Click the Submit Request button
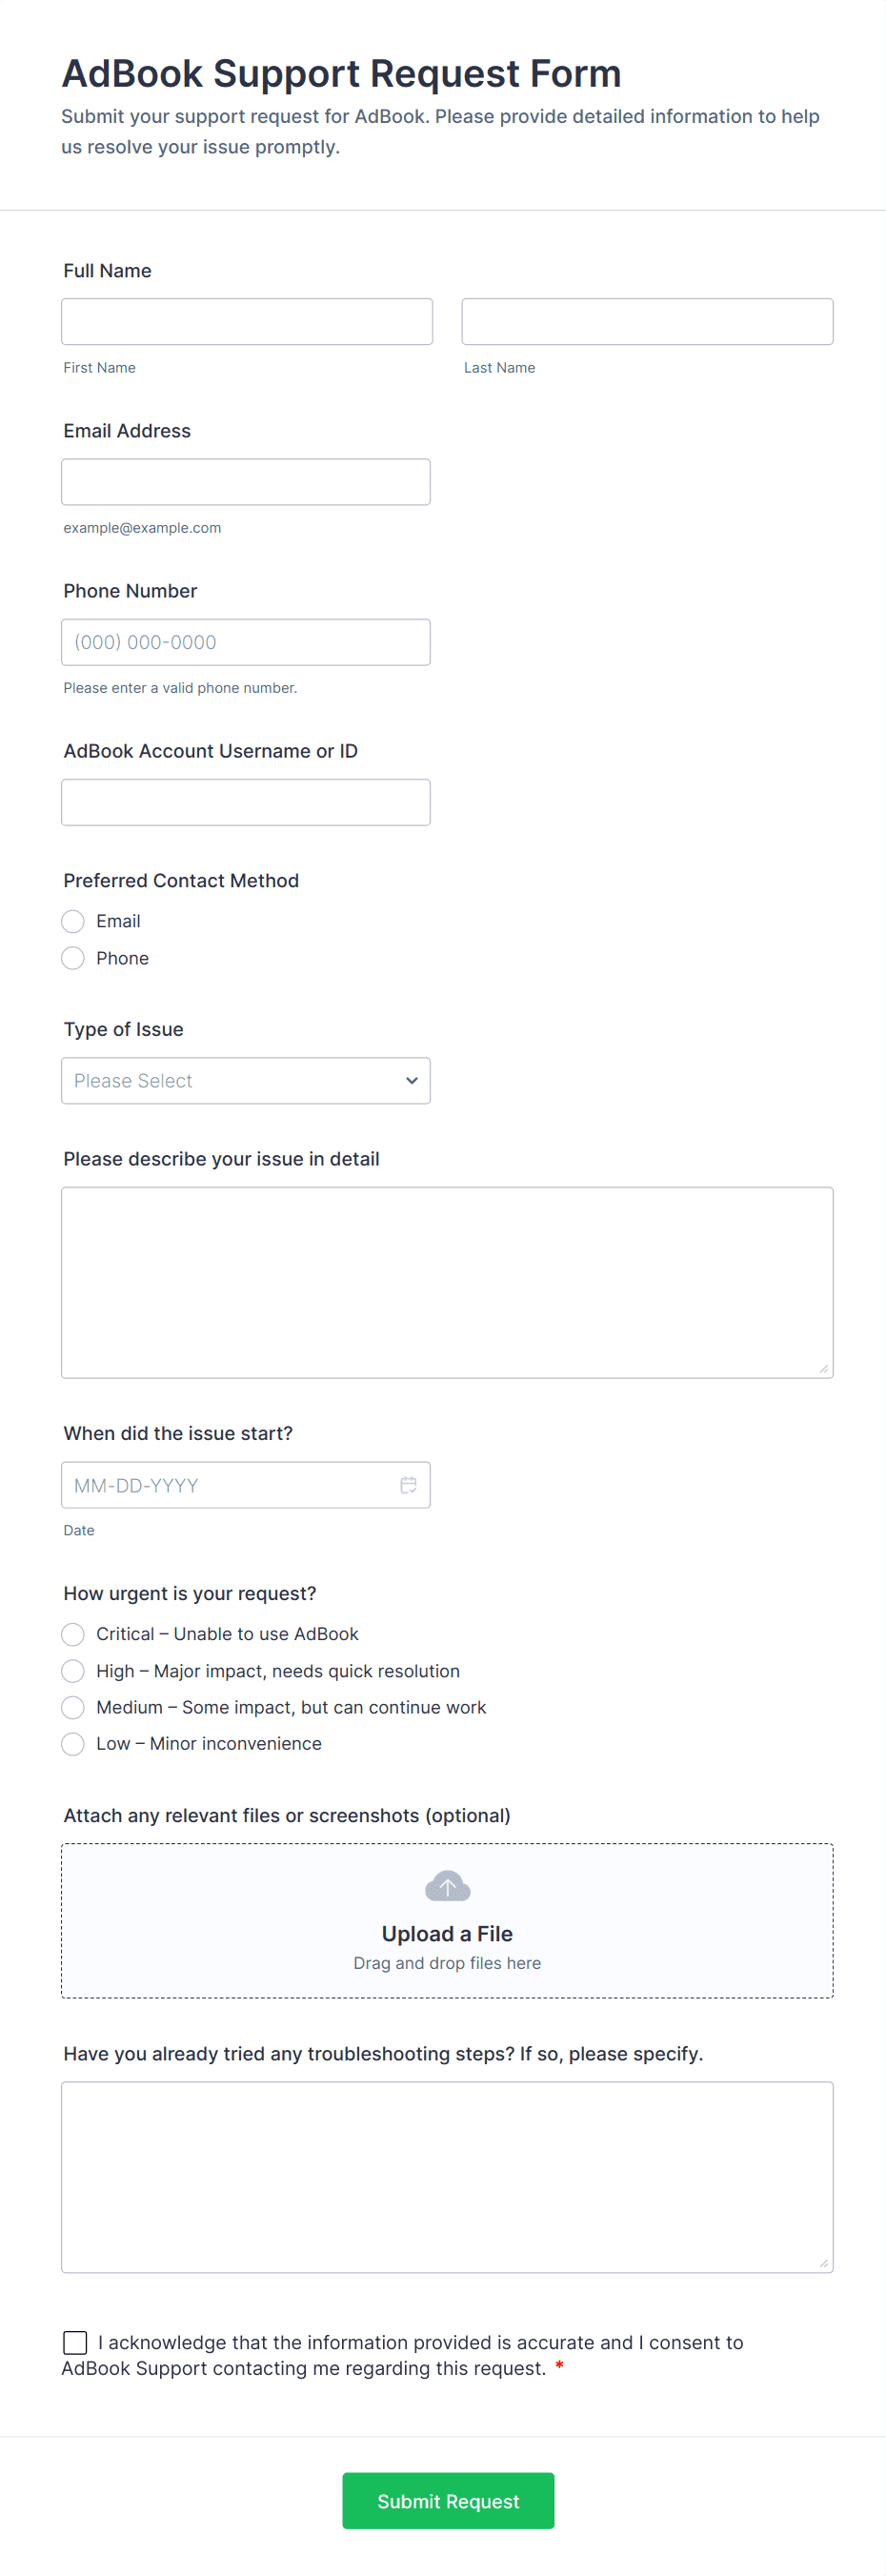 coord(448,2501)
